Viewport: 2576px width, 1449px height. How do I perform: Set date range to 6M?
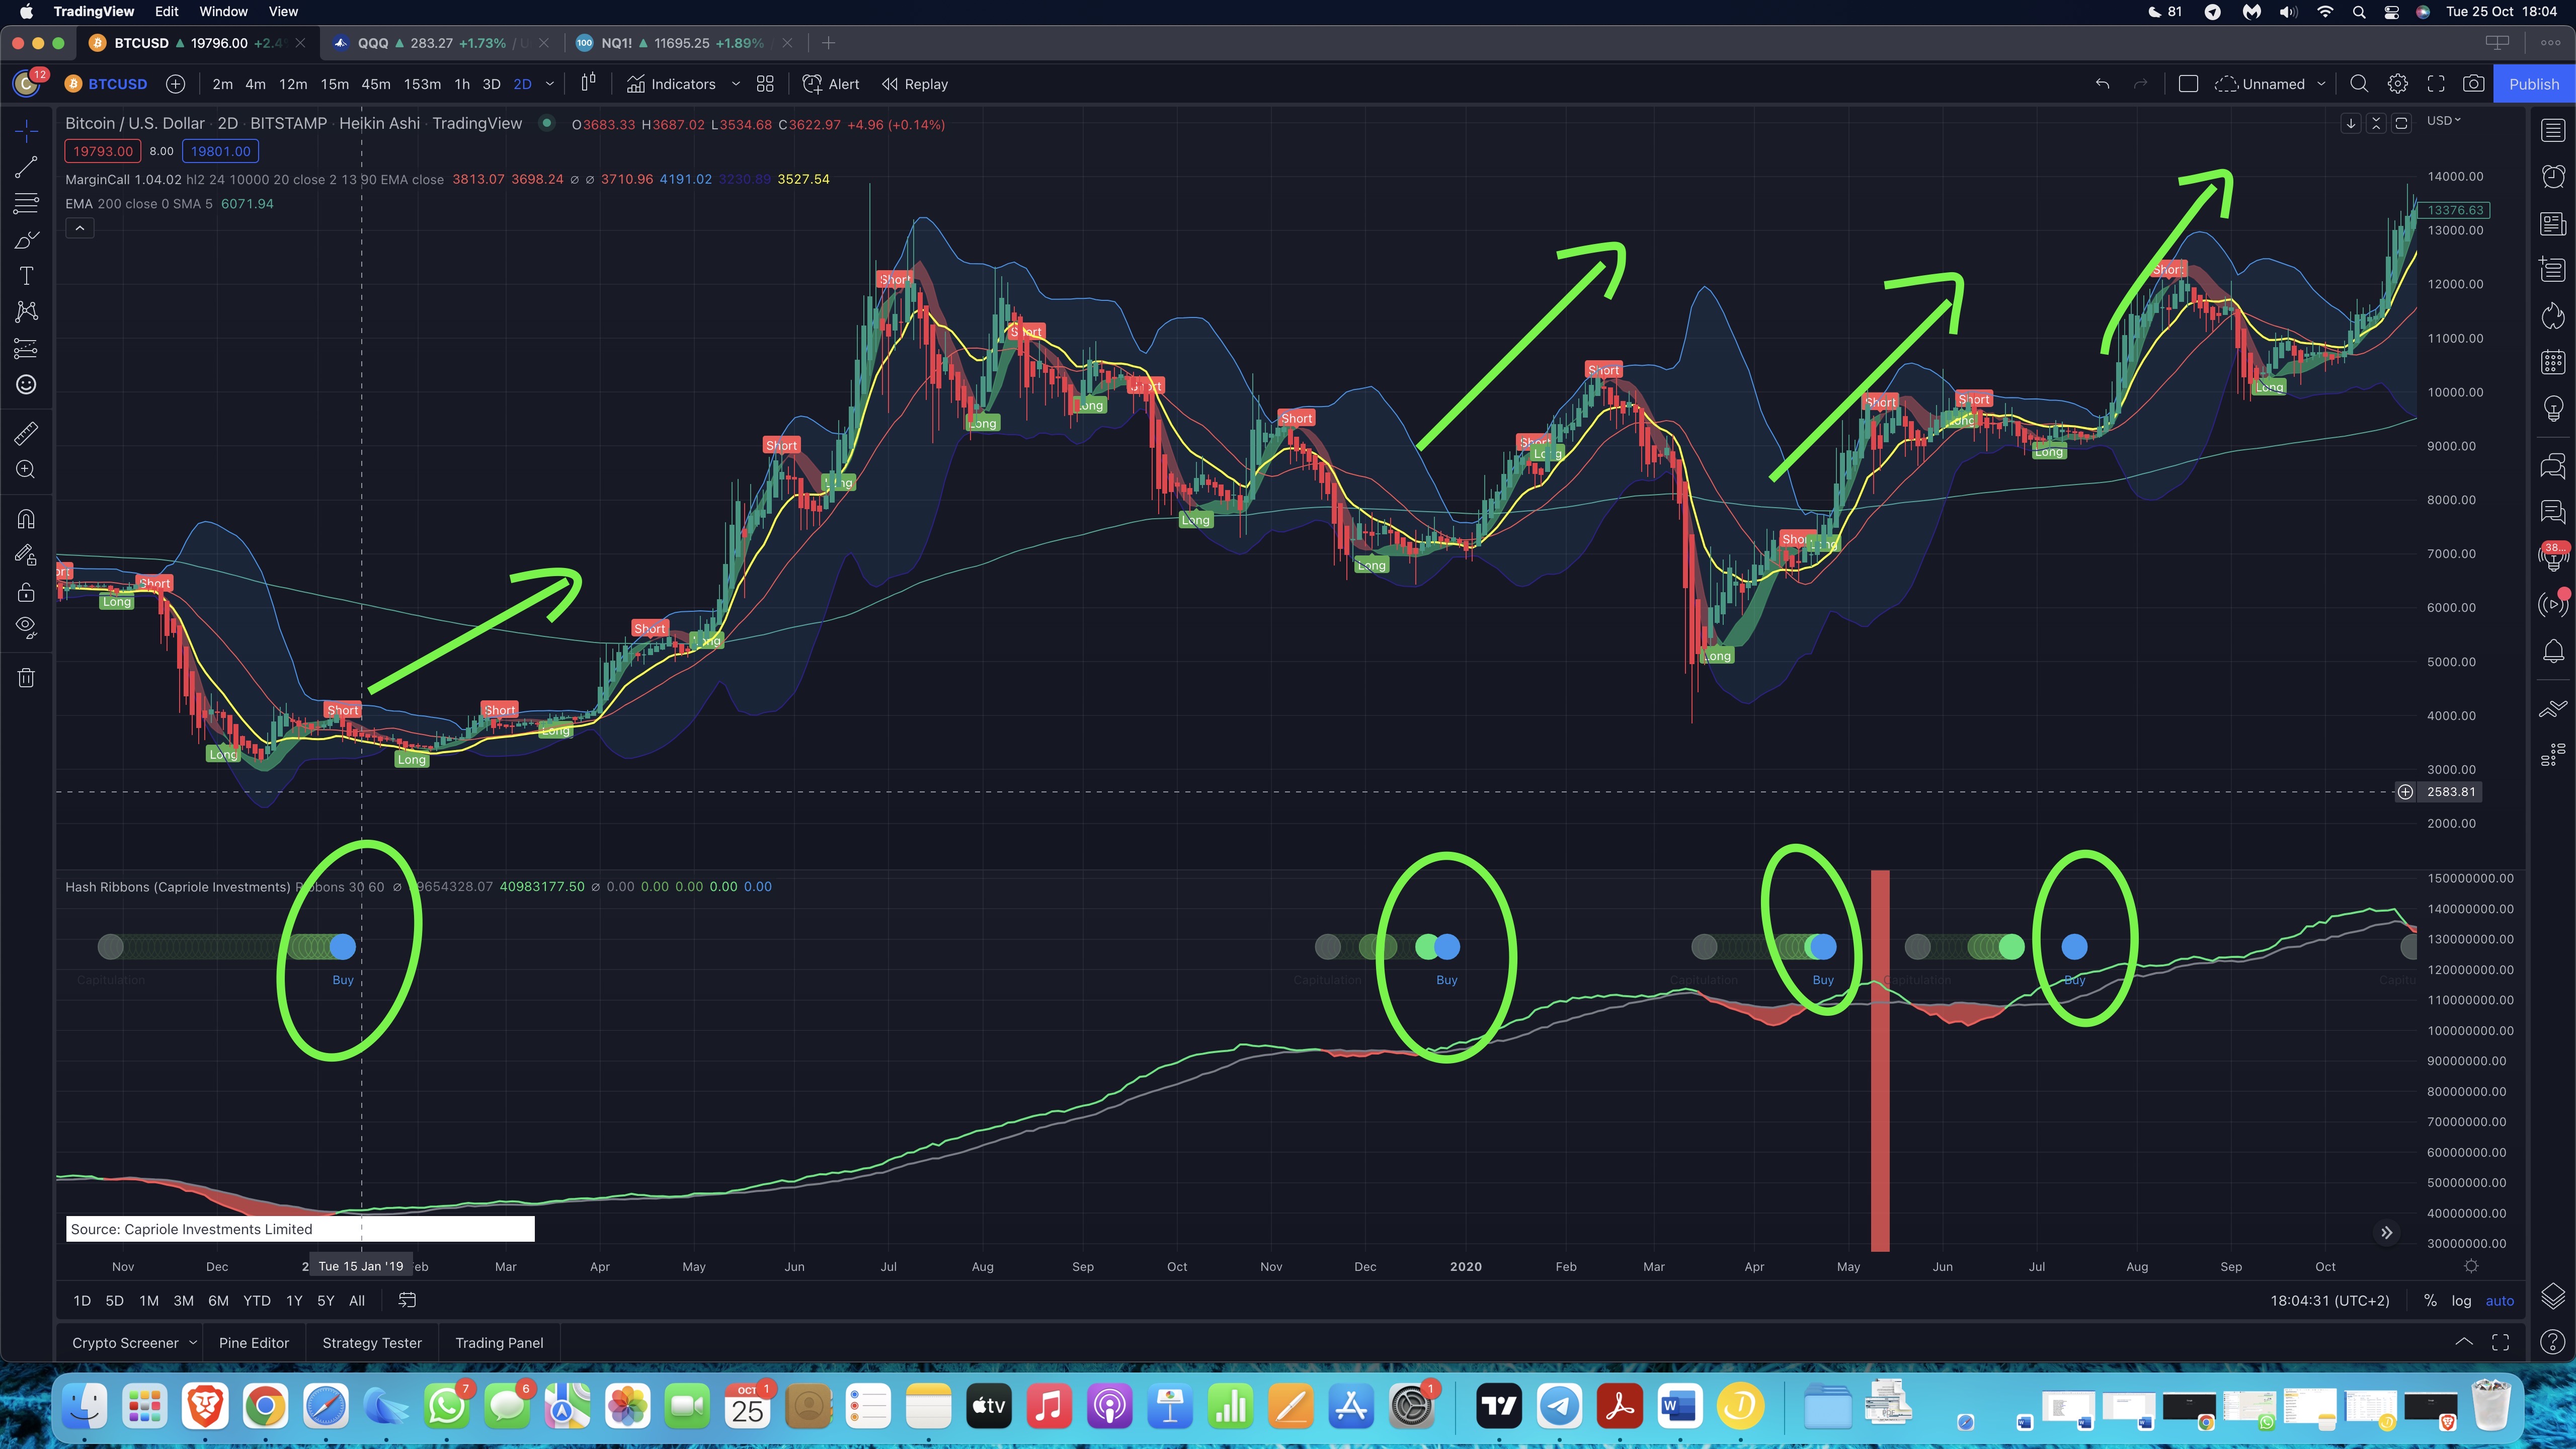[218, 1301]
